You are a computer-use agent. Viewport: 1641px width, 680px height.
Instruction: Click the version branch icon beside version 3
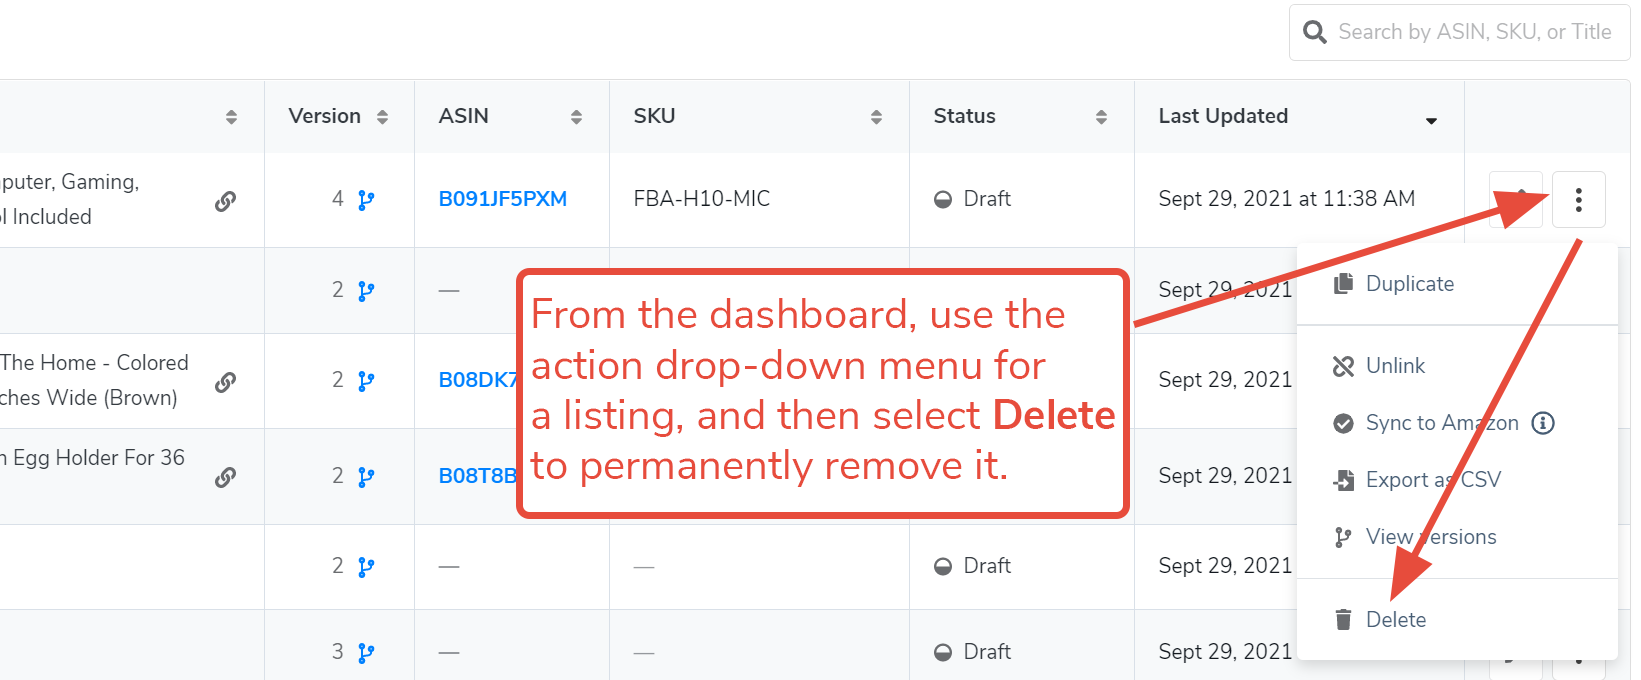[365, 652]
